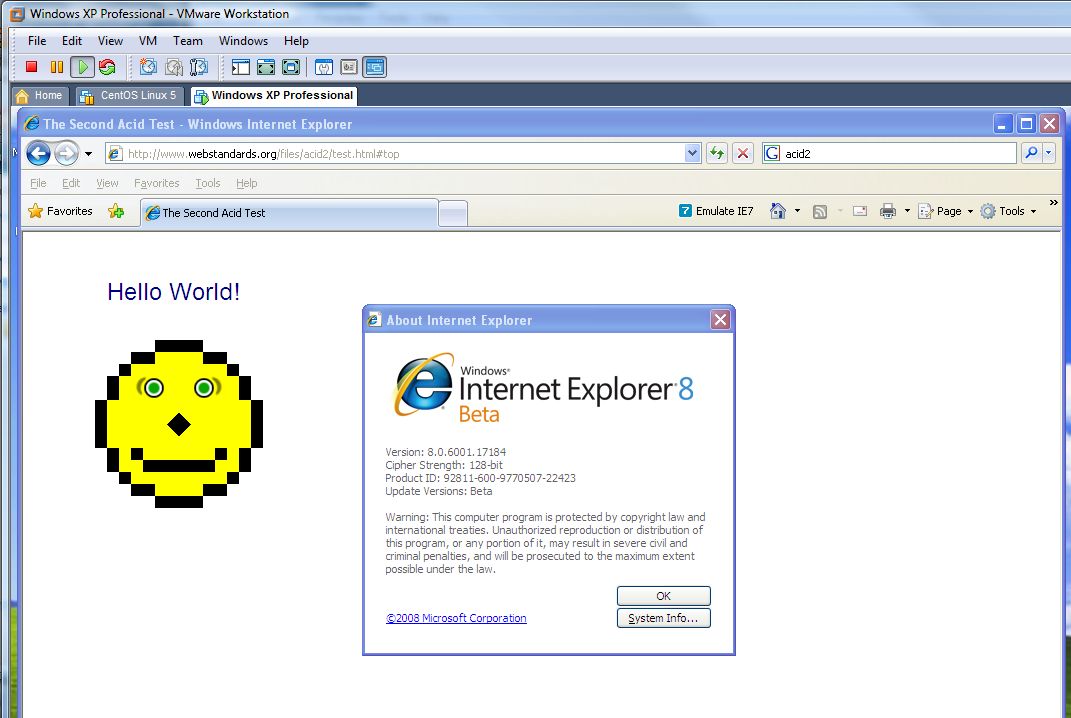Open the home button dropdown arrow
The image size is (1071, 718).
[797, 211]
